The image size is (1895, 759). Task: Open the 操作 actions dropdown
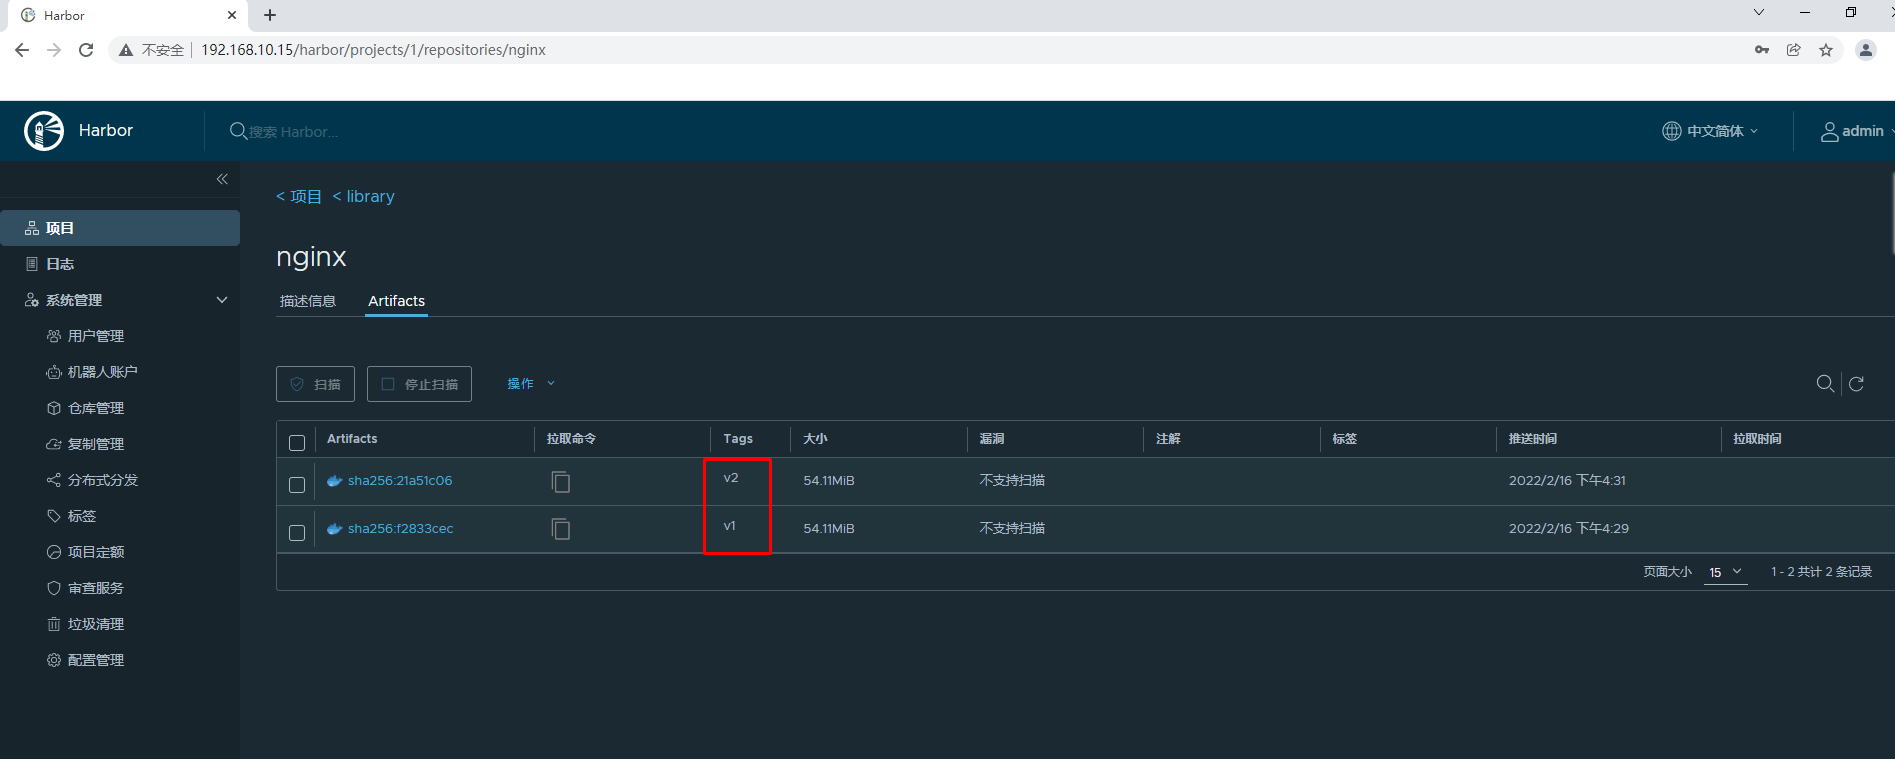[530, 384]
